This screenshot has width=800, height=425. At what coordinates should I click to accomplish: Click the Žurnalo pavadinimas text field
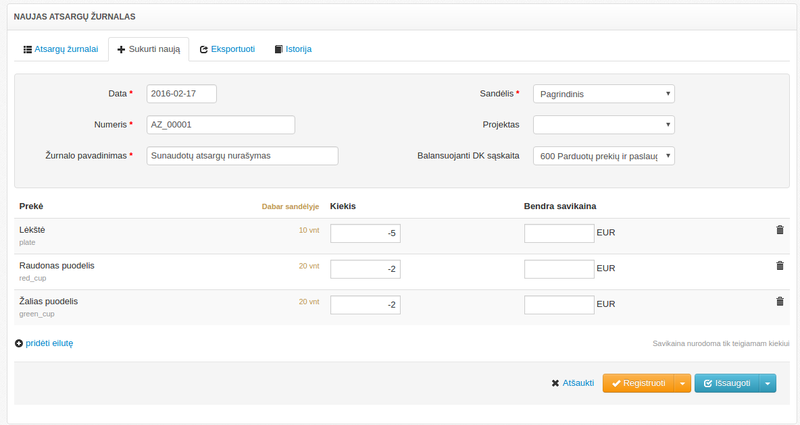tap(242, 156)
